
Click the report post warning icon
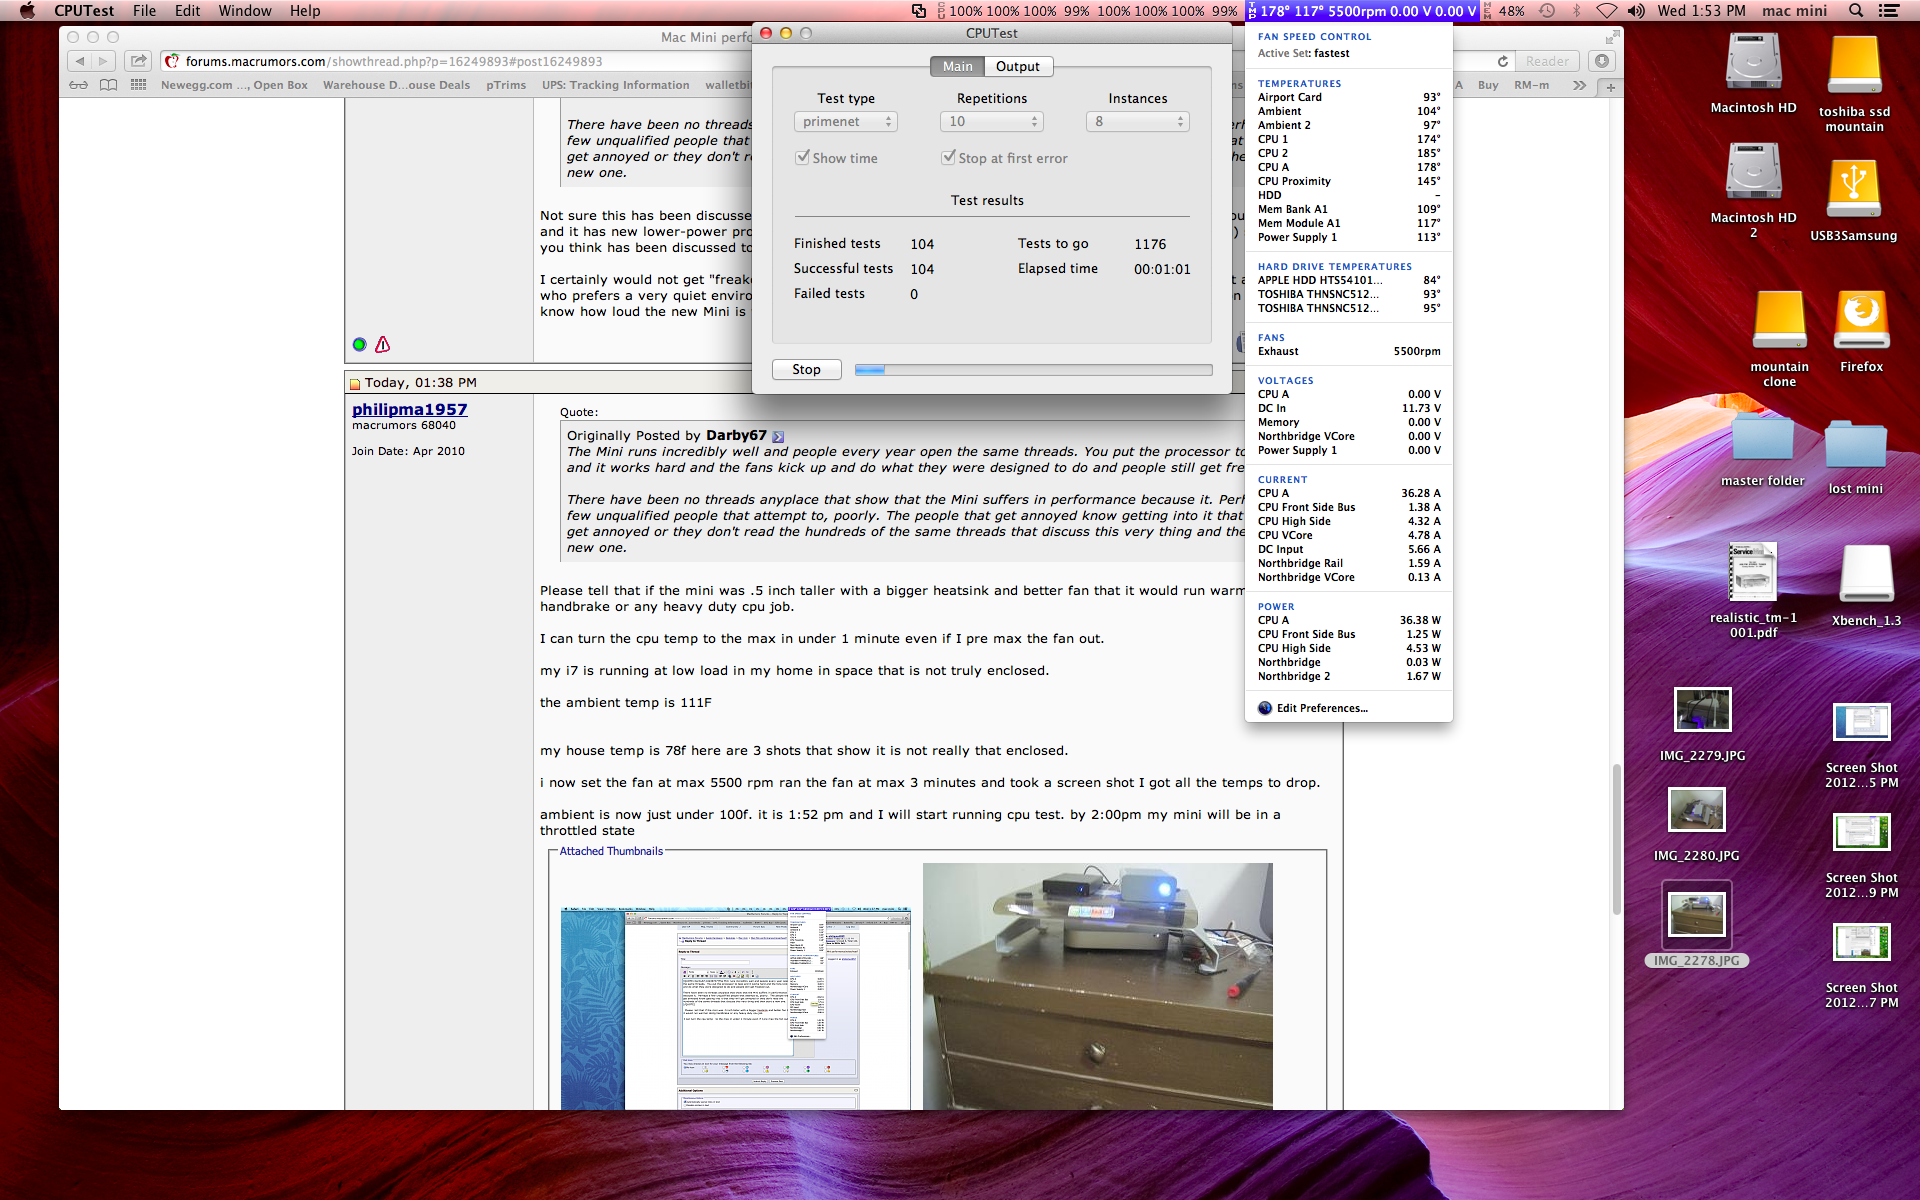tap(382, 345)
